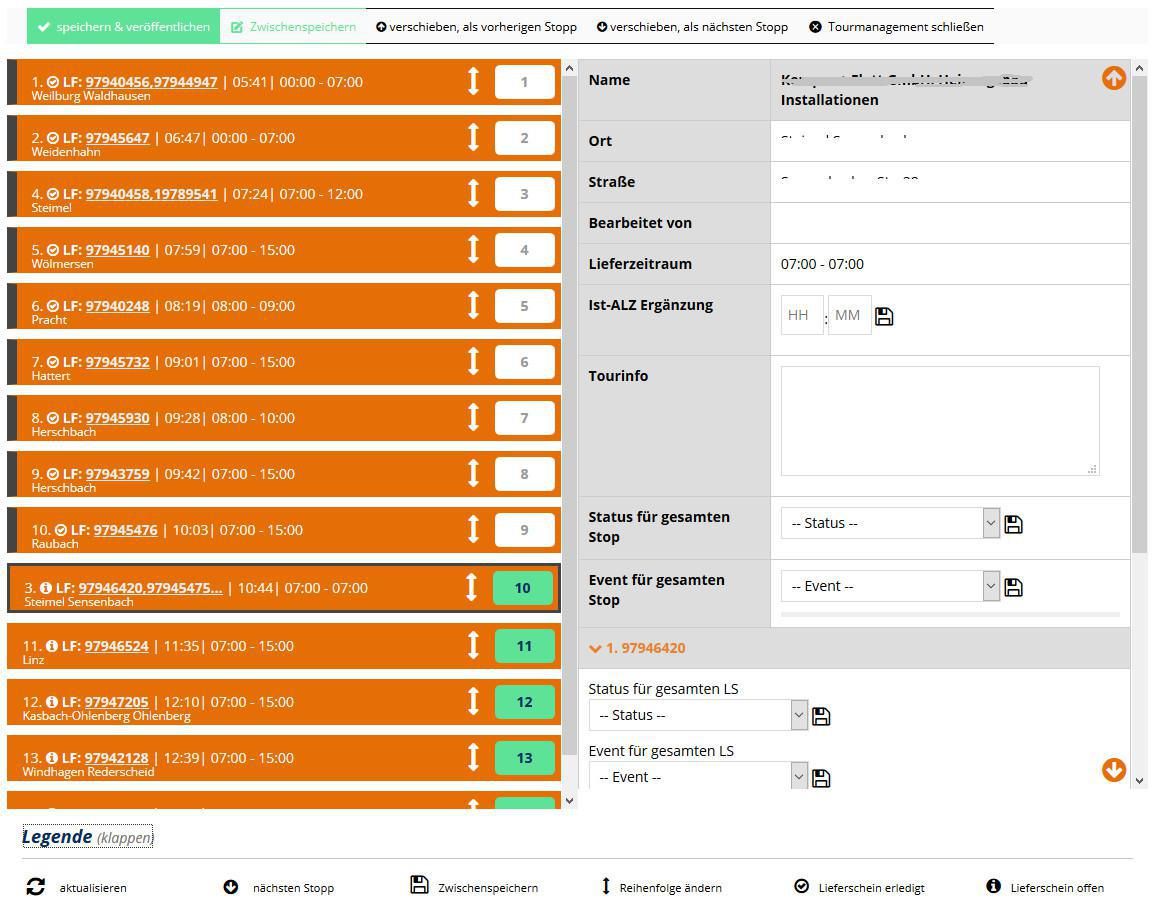Click the Tourinfo text area
The image size is (1156, 916).
click(940, 420)
